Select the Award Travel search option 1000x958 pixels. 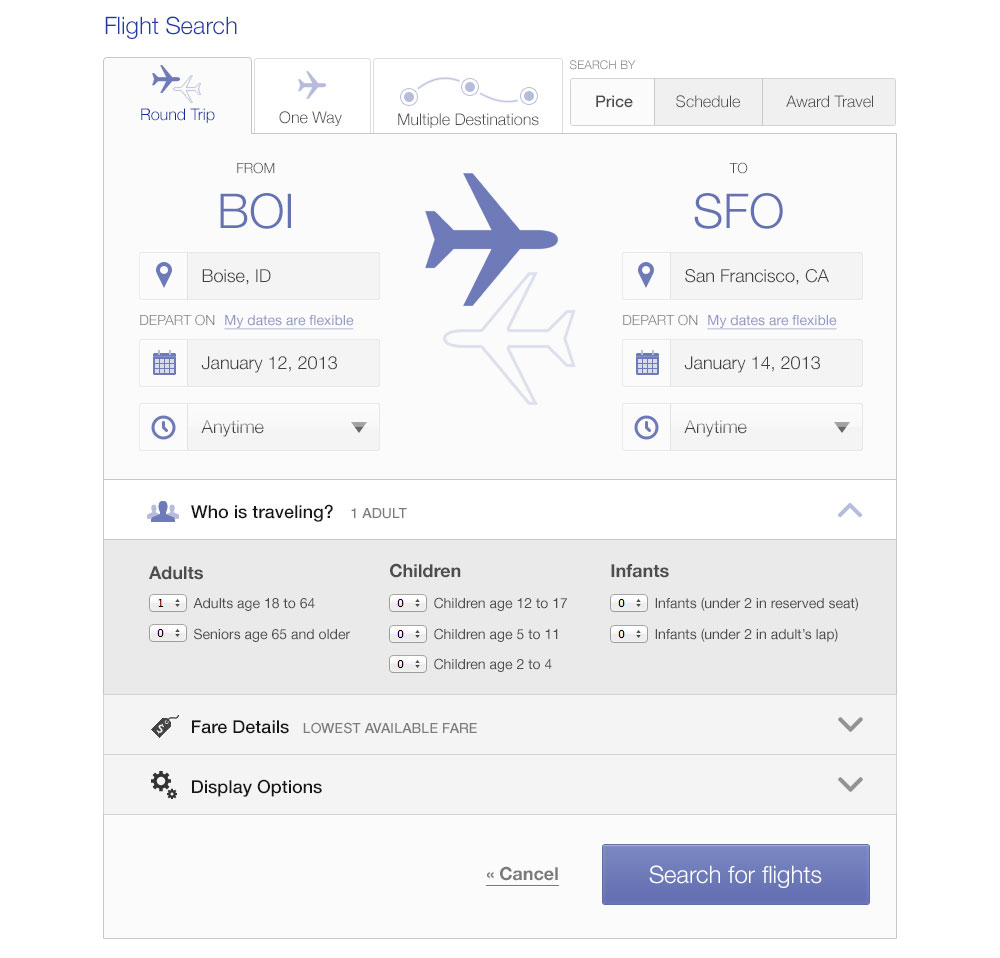coord(829,101)
